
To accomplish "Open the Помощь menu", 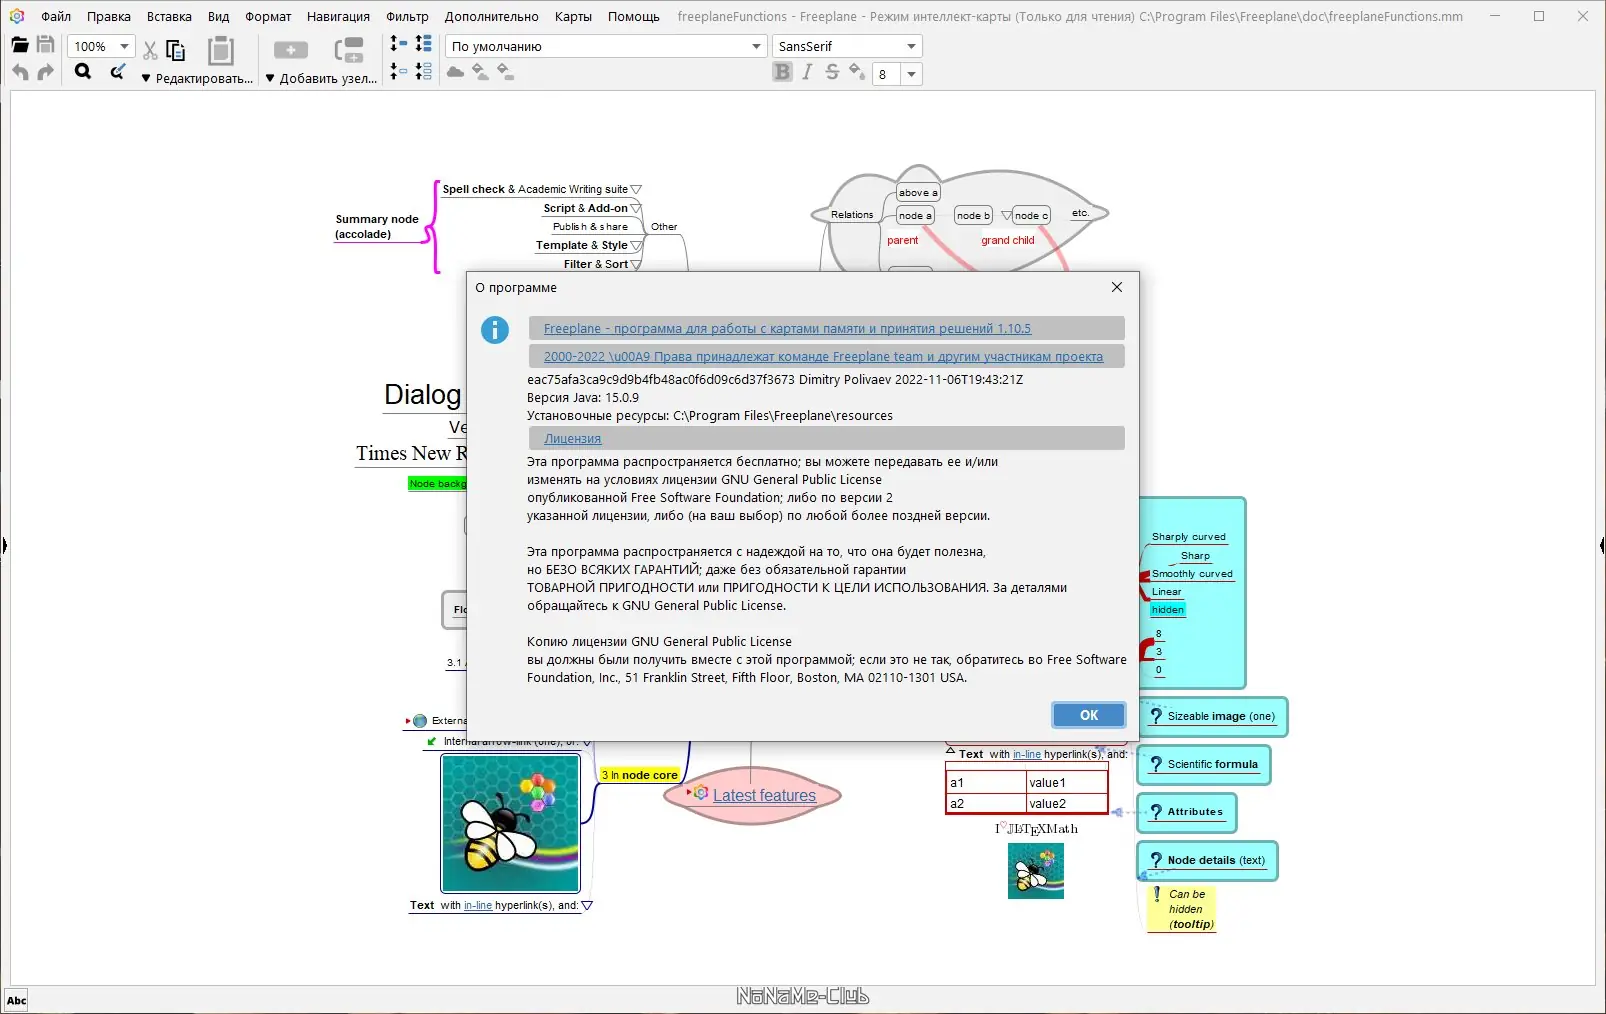I will pyautogui.click(x=634, y=16).
